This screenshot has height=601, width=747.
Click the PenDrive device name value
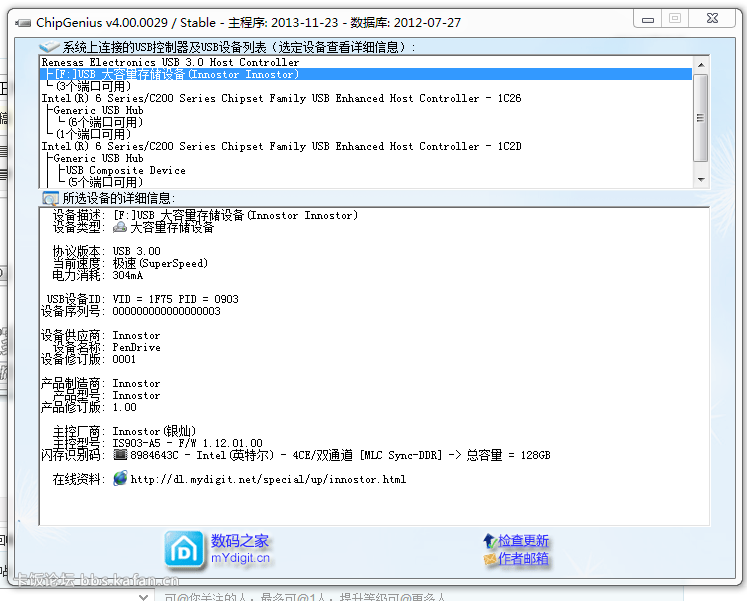[x=136, y=347]
